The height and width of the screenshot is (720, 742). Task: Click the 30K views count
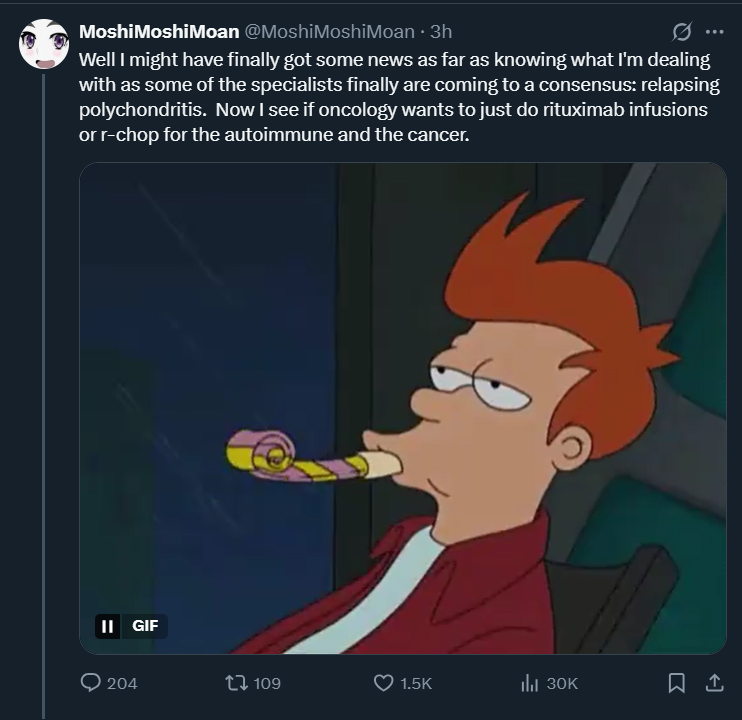[562, 683]
